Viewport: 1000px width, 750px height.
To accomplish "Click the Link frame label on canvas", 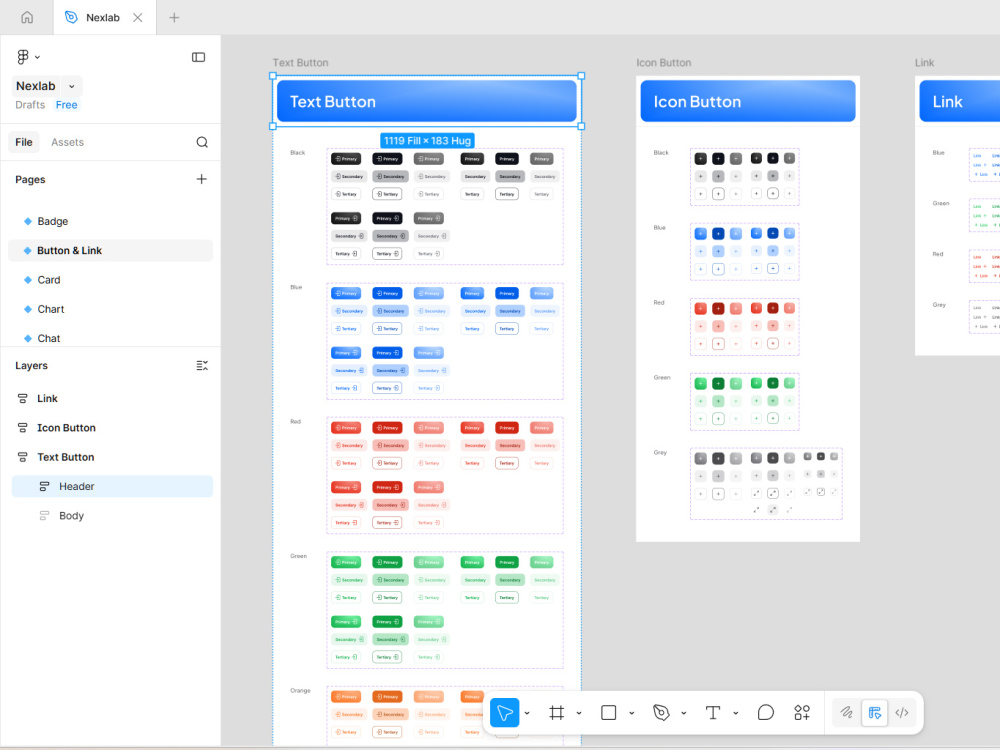I will pos(924,62).
